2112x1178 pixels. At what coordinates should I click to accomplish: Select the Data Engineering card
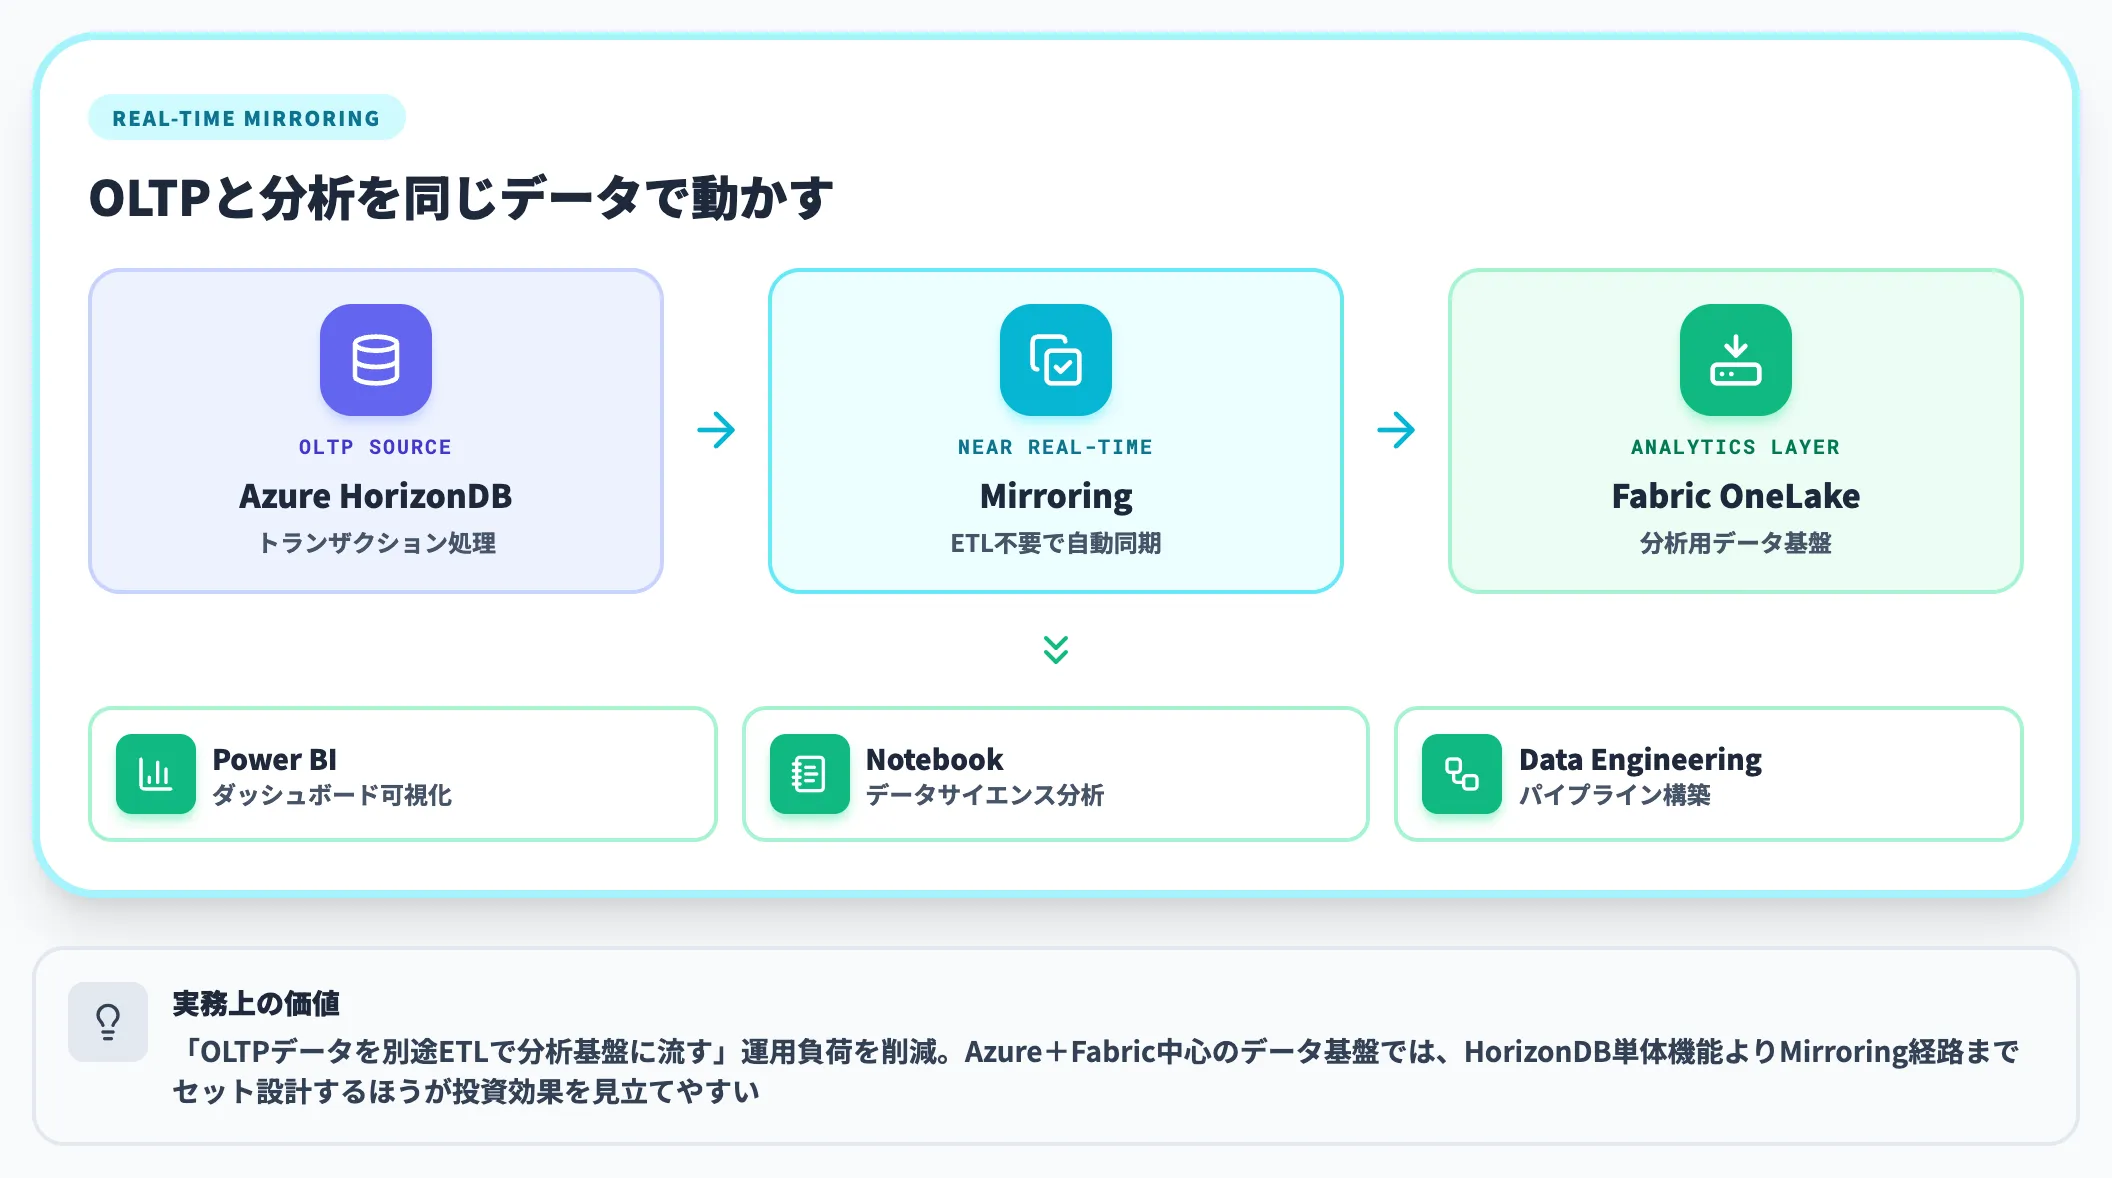tap(1709, 774)
